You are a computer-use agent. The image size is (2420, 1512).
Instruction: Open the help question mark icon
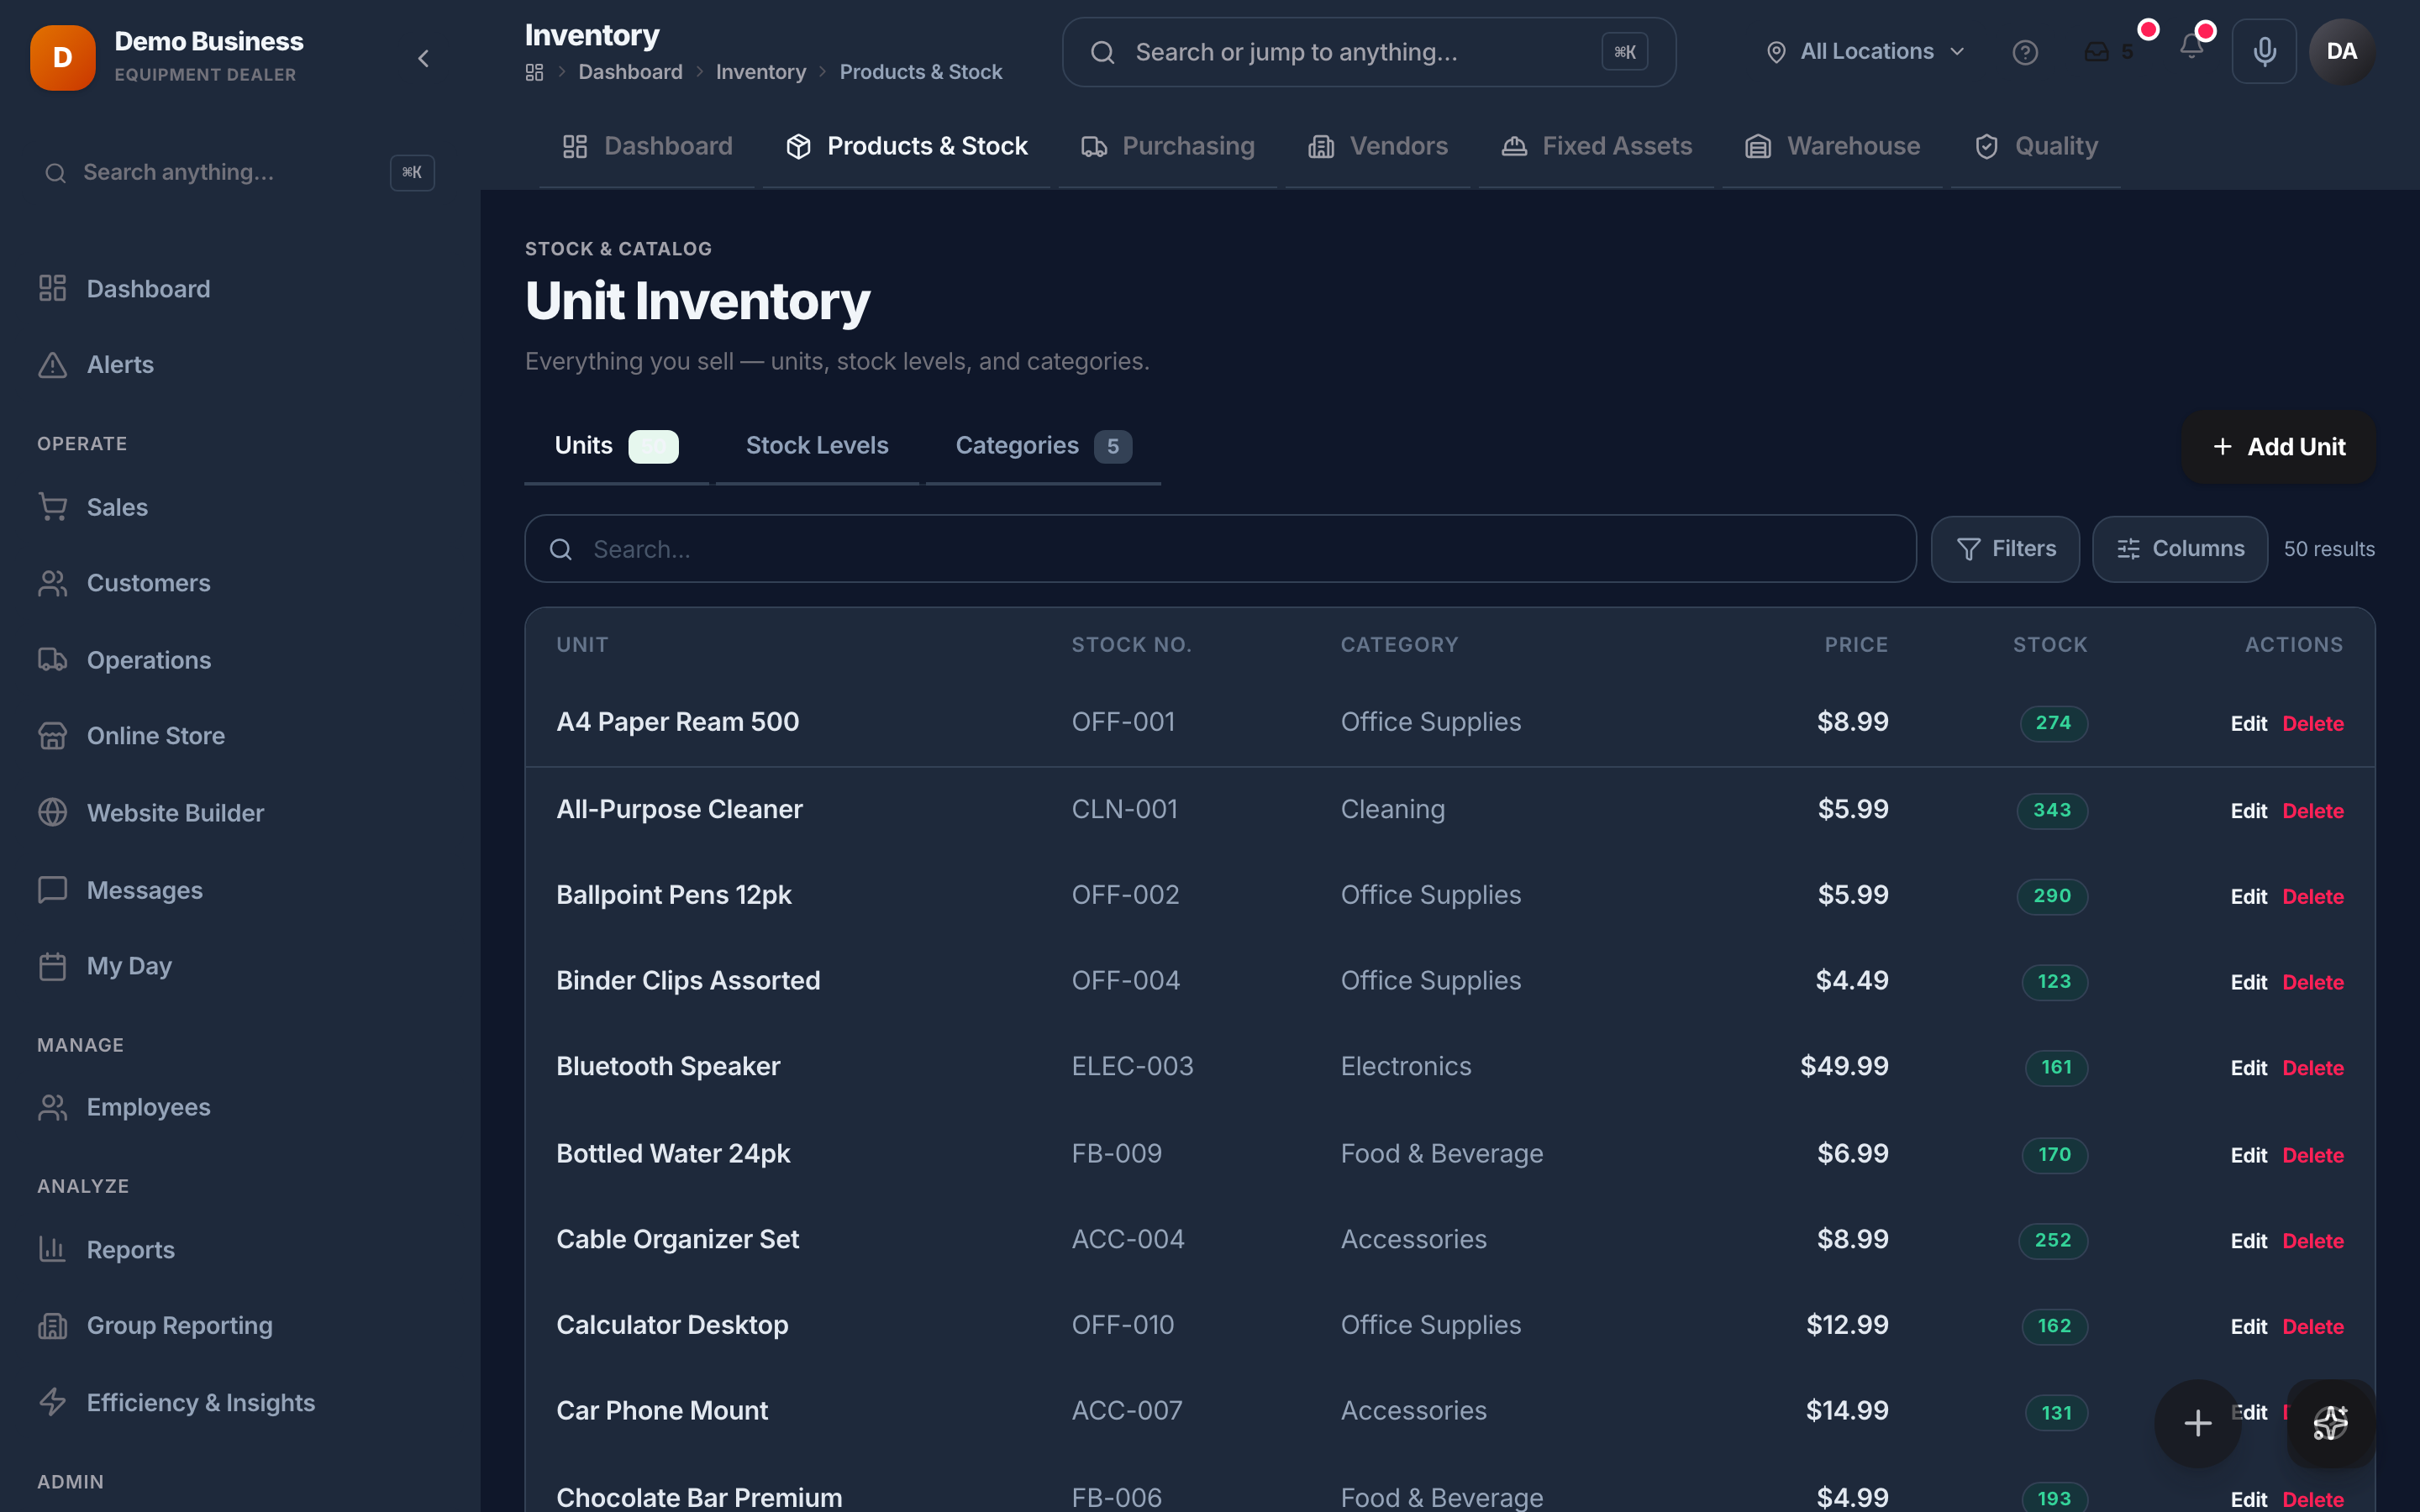(2025, 52)
